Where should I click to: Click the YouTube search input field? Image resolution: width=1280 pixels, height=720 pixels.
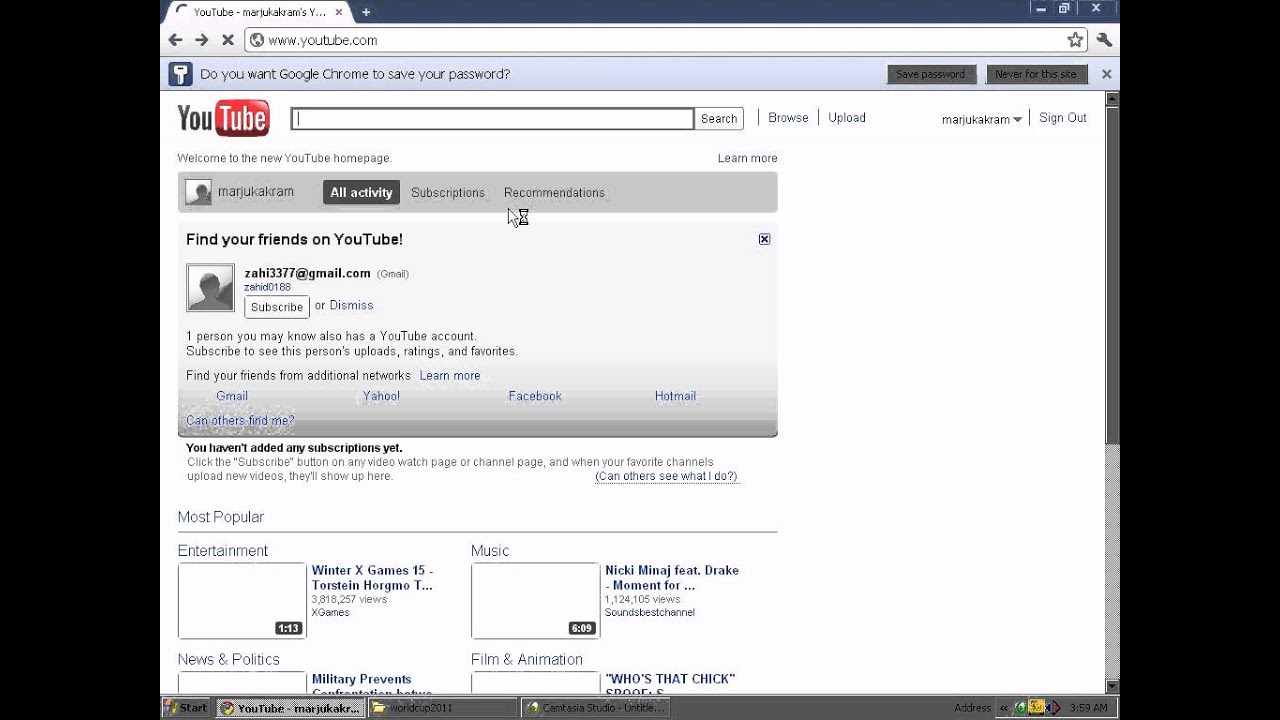tap(492, 119)
